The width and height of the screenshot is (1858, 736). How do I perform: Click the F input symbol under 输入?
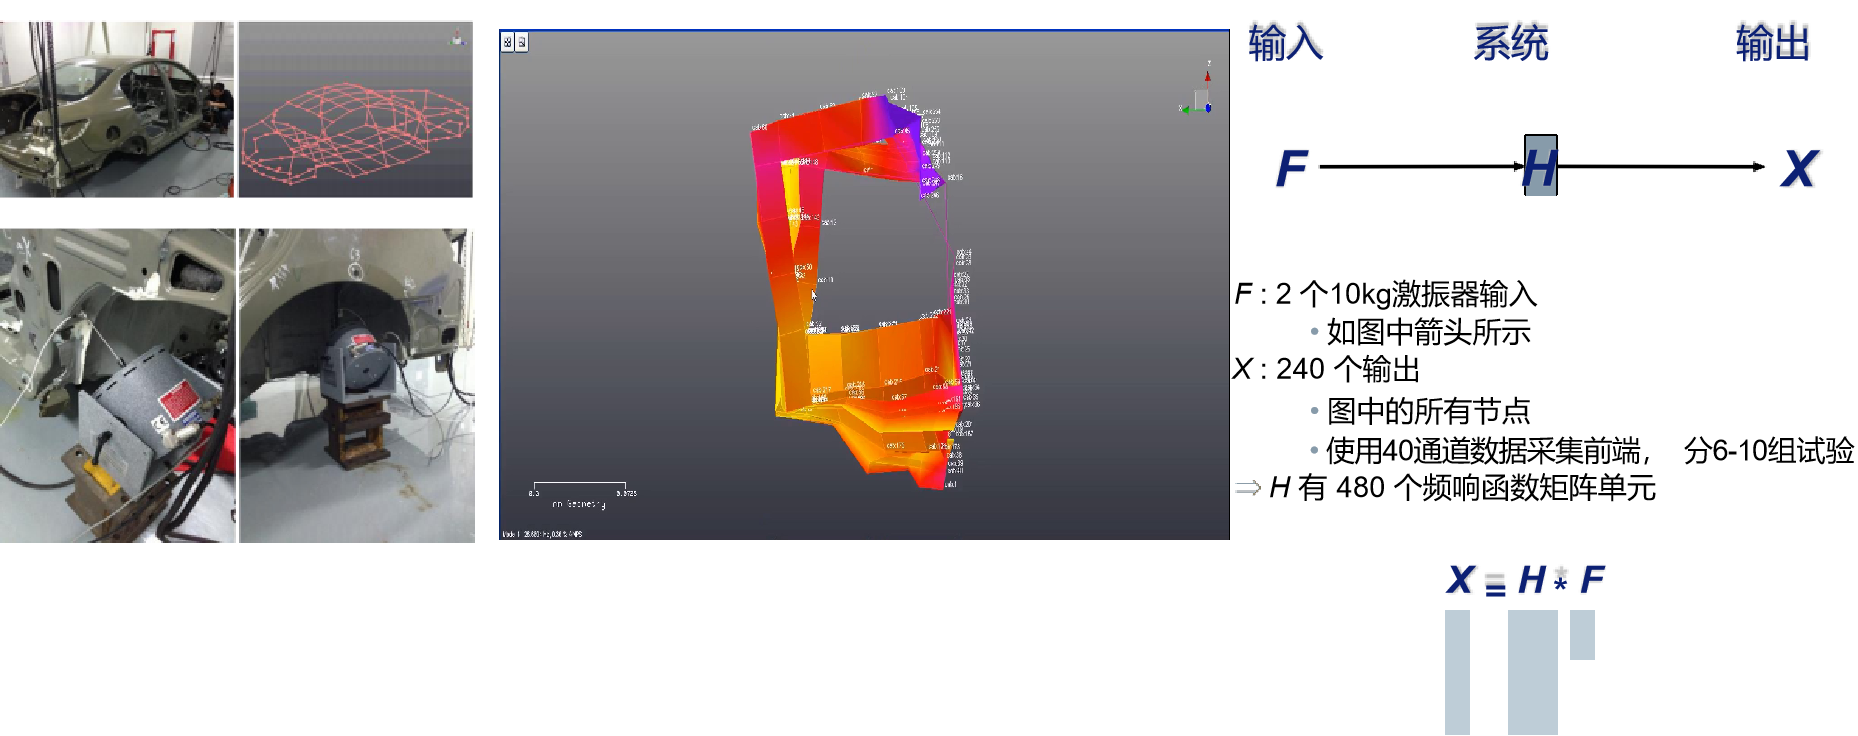pos(1292,168)
